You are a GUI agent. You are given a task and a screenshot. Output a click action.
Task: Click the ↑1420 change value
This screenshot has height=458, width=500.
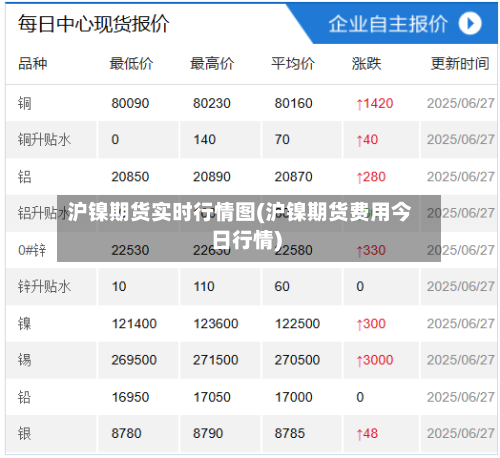375,104
